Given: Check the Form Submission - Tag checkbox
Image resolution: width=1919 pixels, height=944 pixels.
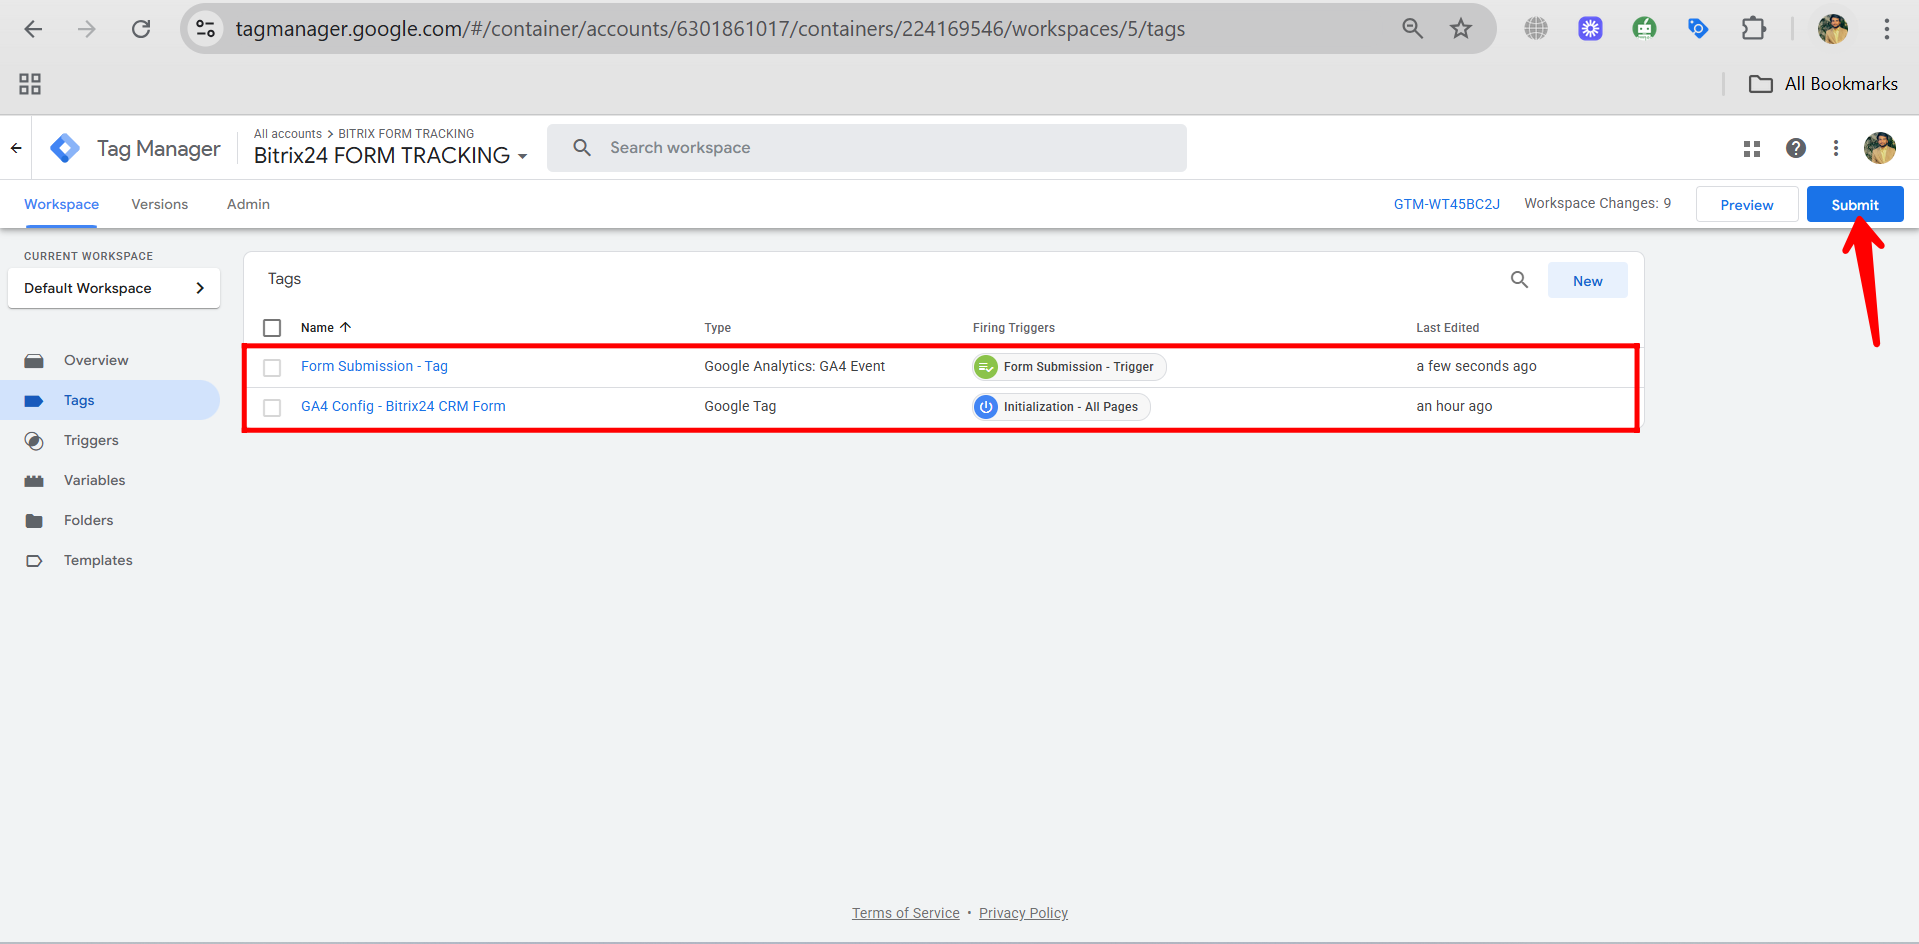Looking at the screenshot, I should [x=272, y=368].
